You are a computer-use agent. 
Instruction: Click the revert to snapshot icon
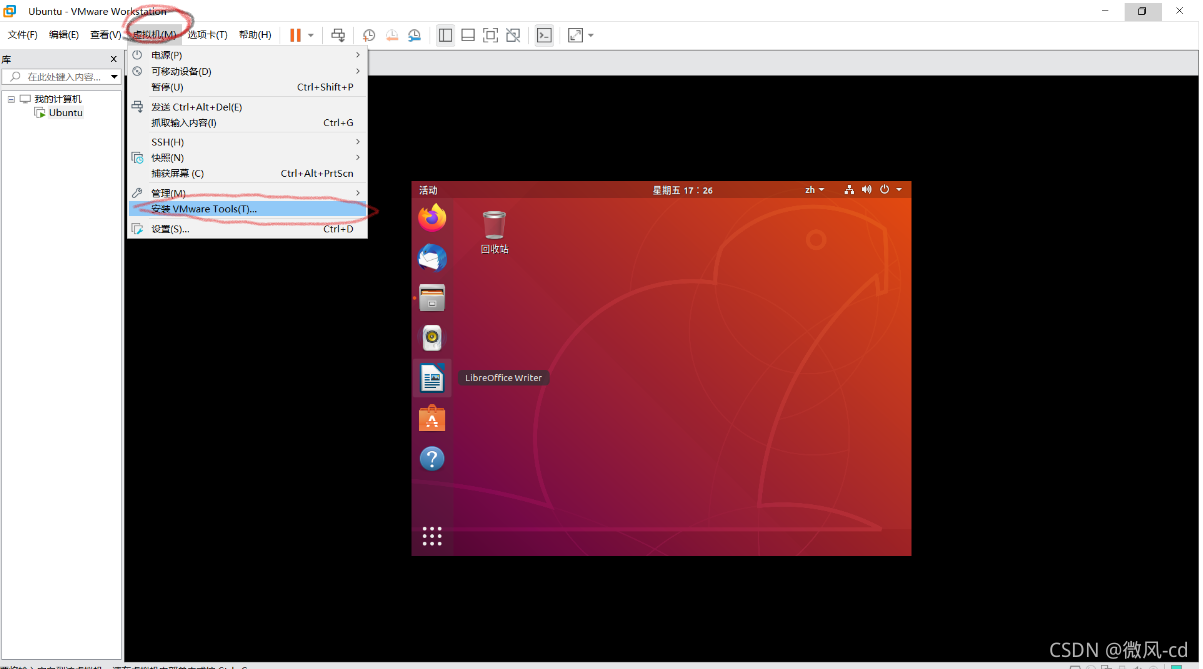pos(392,35)
